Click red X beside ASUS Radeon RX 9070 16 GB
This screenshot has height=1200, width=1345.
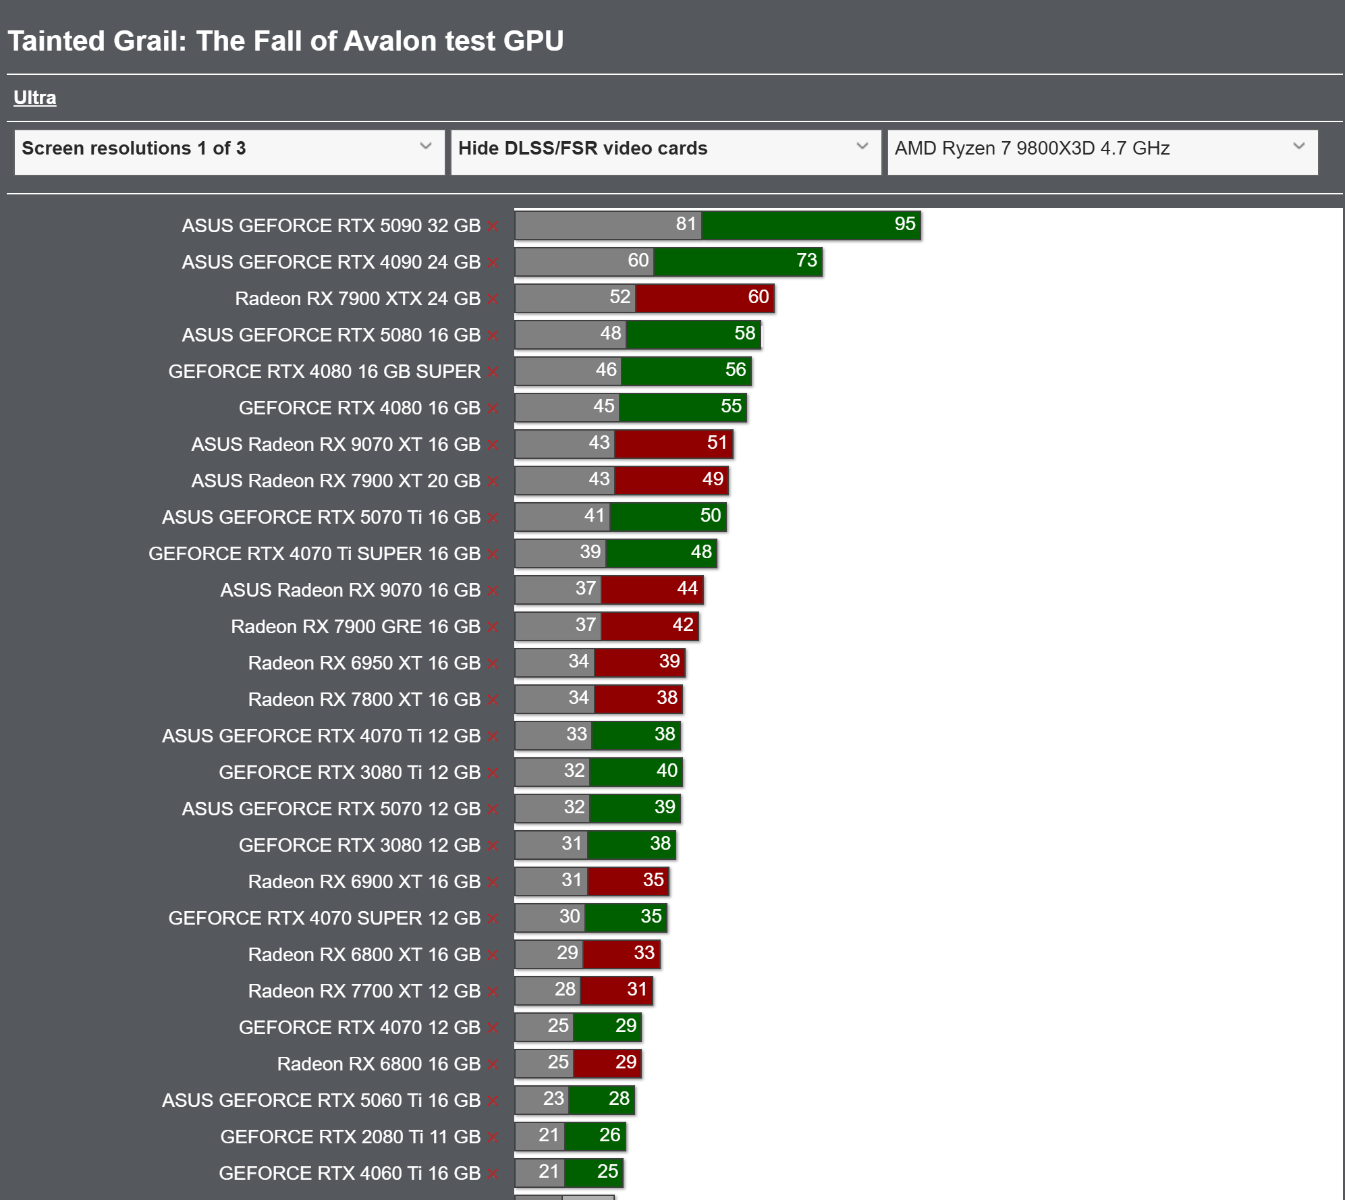coord(493,591)
